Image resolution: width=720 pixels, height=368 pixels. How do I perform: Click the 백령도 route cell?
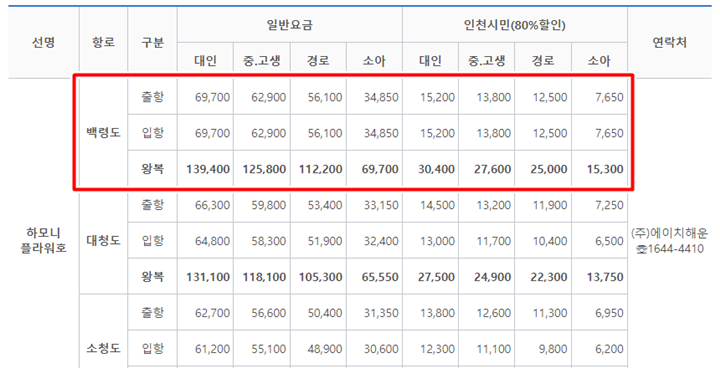click(x=104, y=133)
